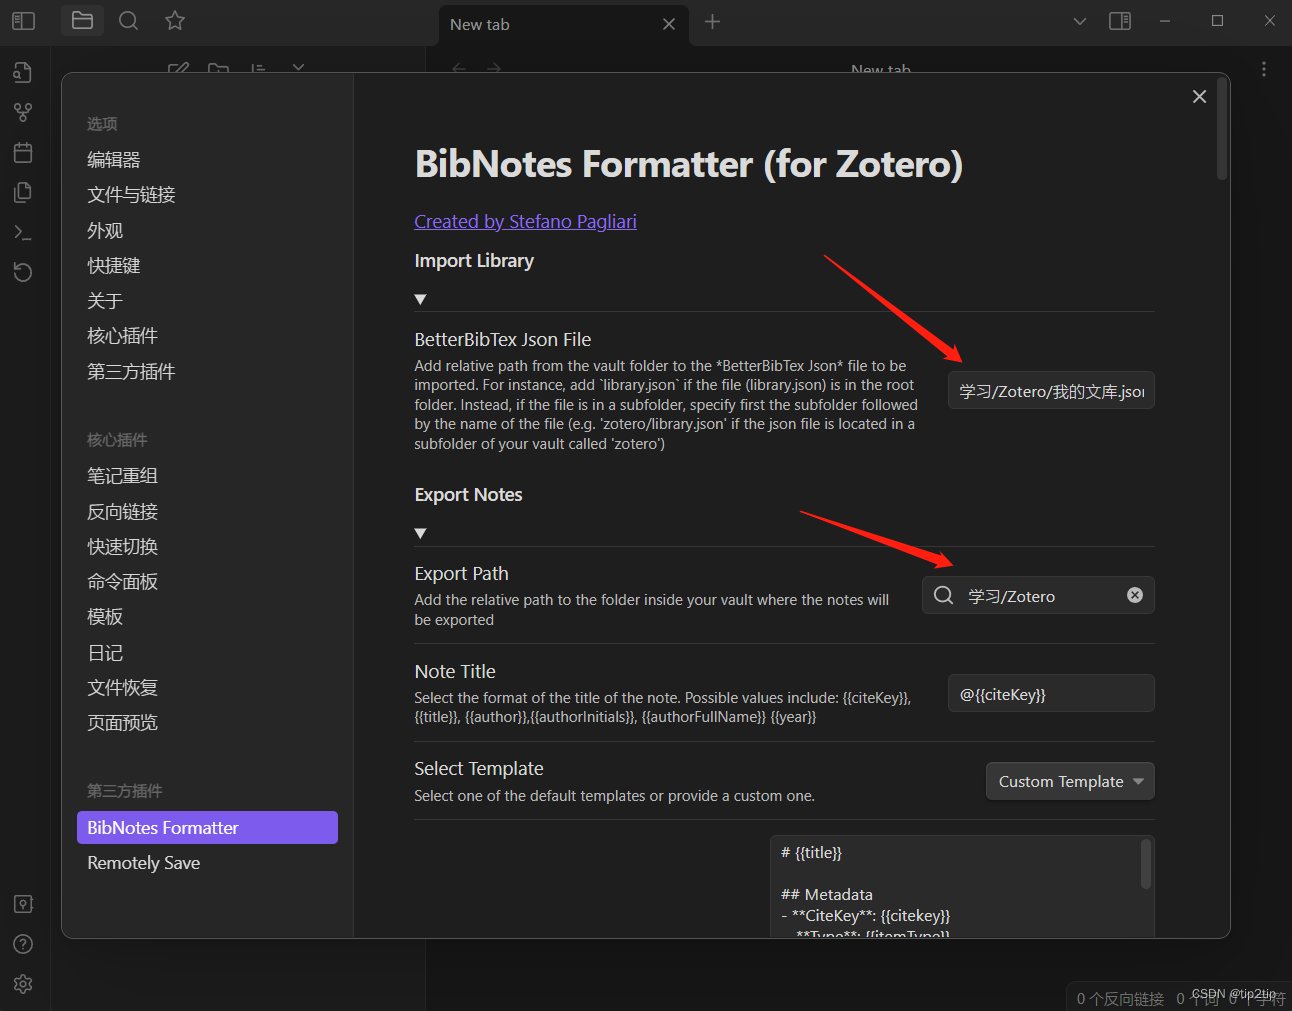
Task: Open the bookmarks star icon
Action: tap(175, 21)
